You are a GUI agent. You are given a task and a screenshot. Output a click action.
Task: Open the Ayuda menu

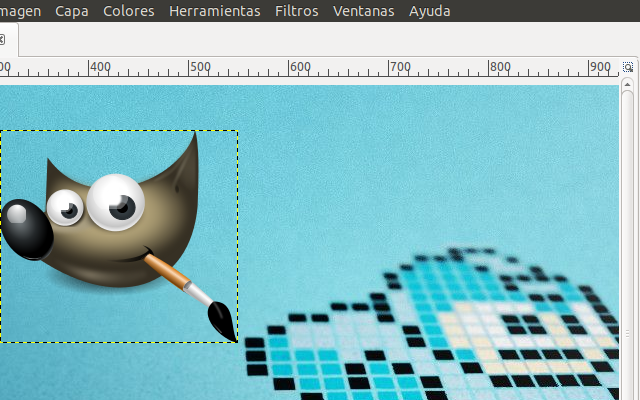pos(430,11)
